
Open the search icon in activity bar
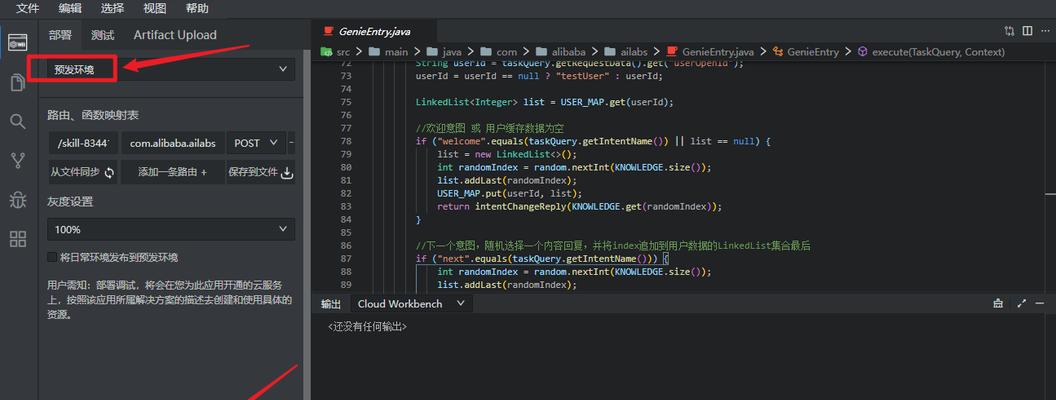[18, 121]
